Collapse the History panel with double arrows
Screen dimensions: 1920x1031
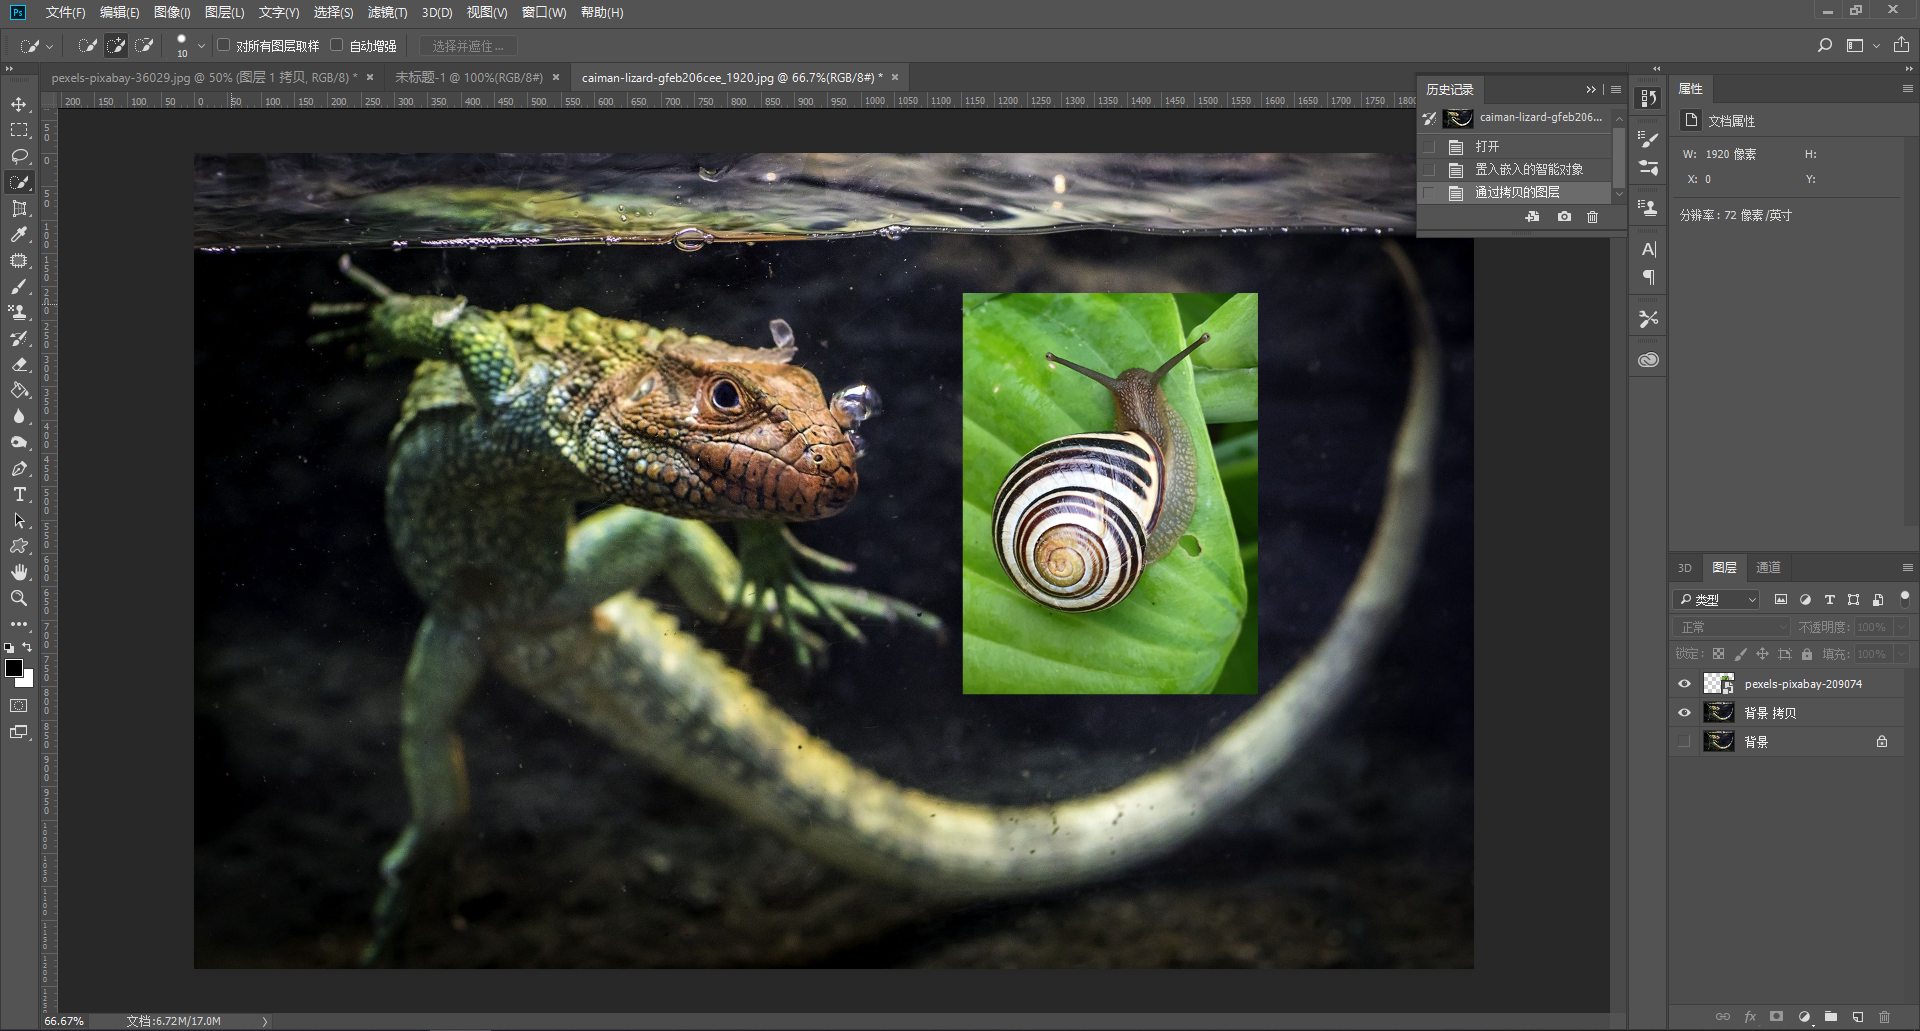click(1591, 89)
